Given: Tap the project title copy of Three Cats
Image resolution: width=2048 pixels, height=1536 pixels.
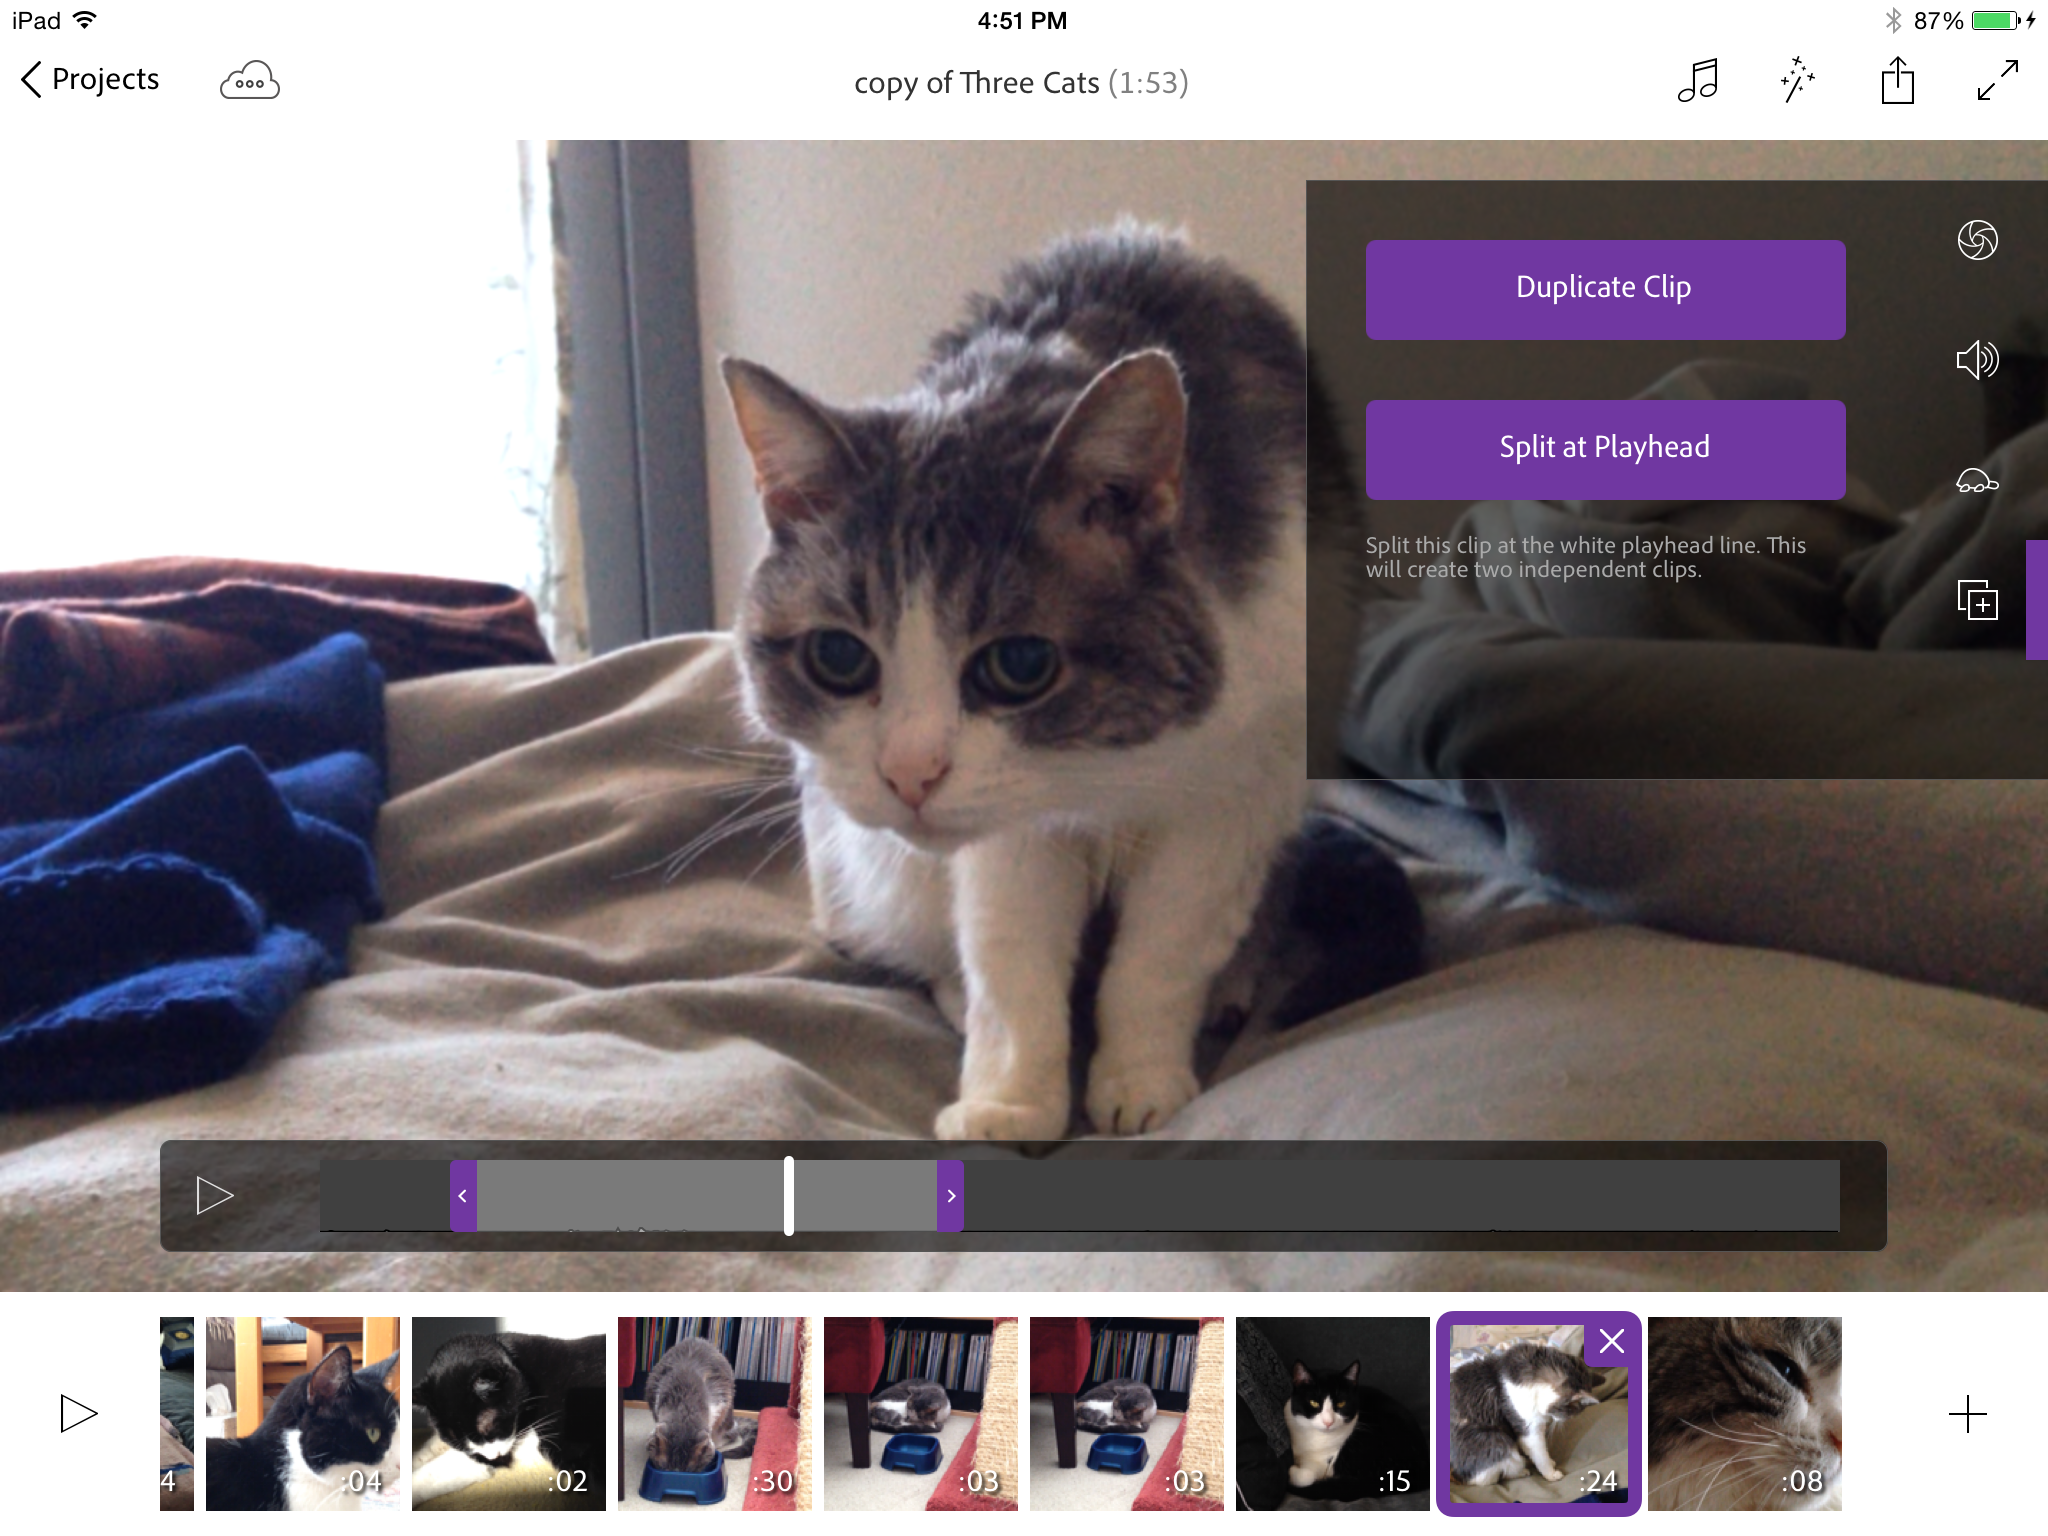Looking at the screenshot, I should click(977, 82).
